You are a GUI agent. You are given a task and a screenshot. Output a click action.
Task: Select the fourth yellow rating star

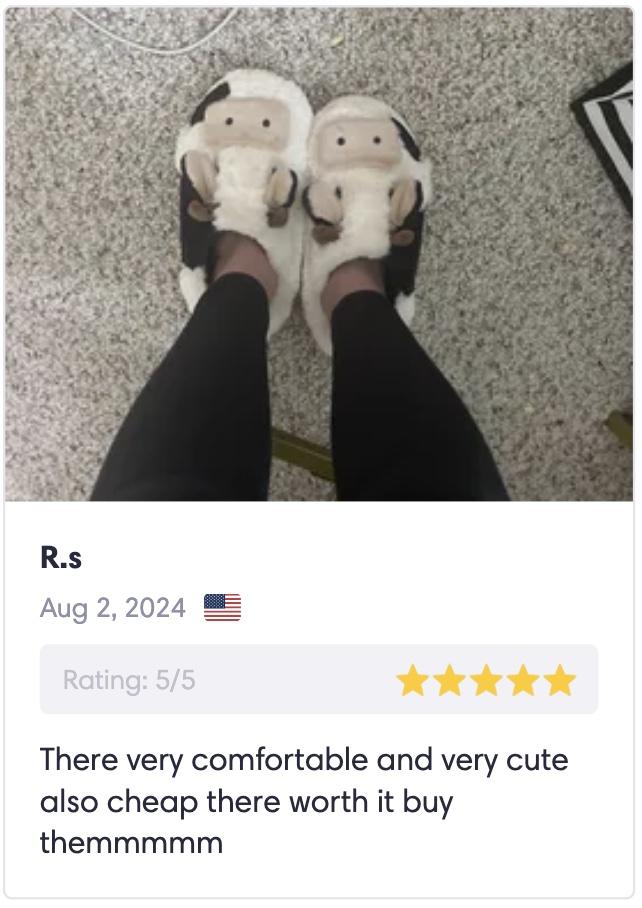click(x=523, y=680)
